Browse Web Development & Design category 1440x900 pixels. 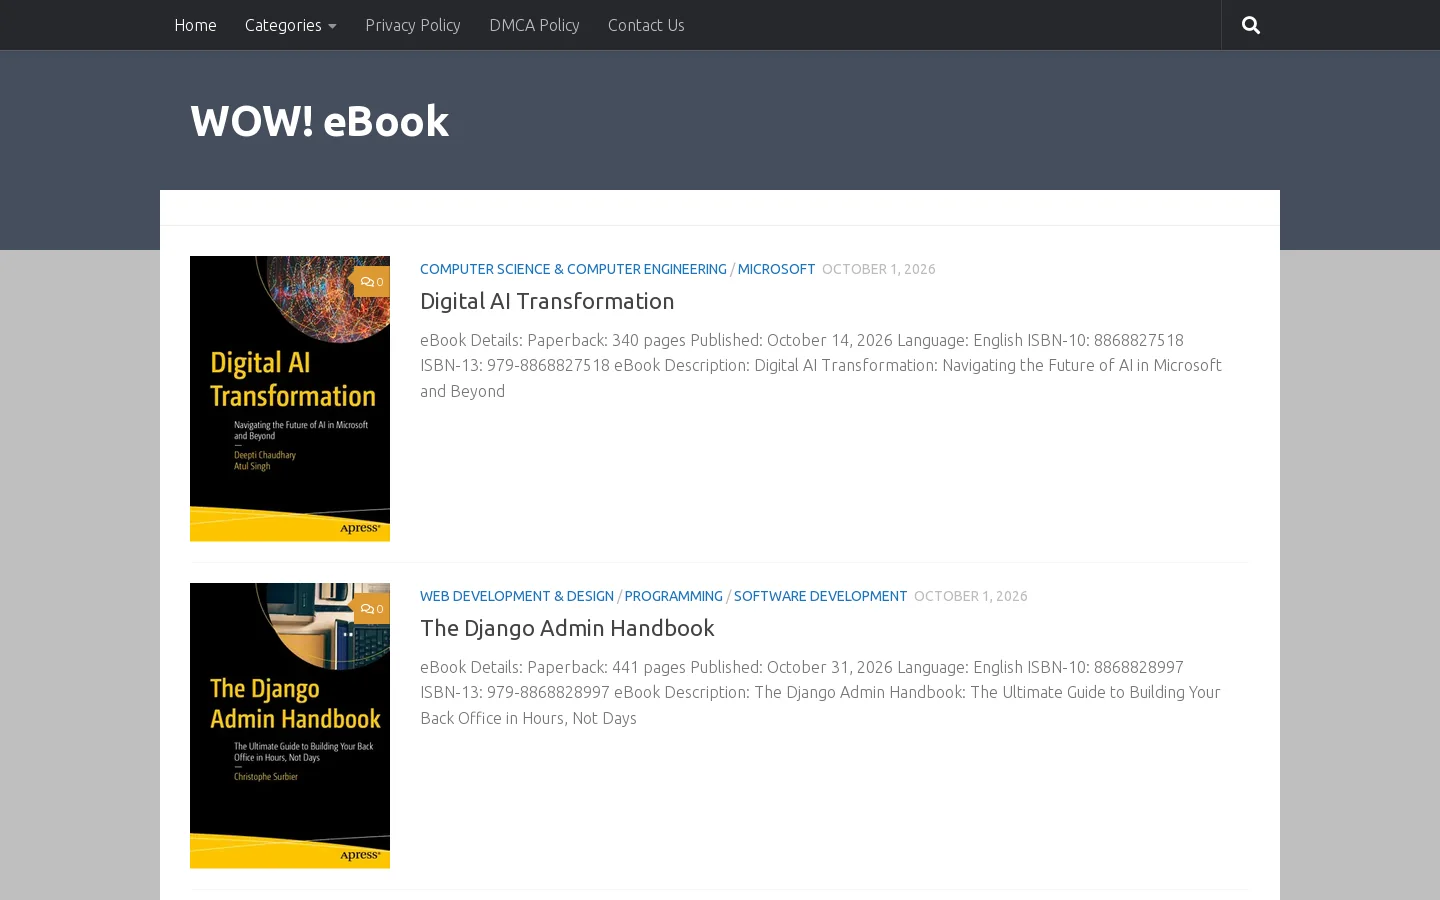[517, 596]
